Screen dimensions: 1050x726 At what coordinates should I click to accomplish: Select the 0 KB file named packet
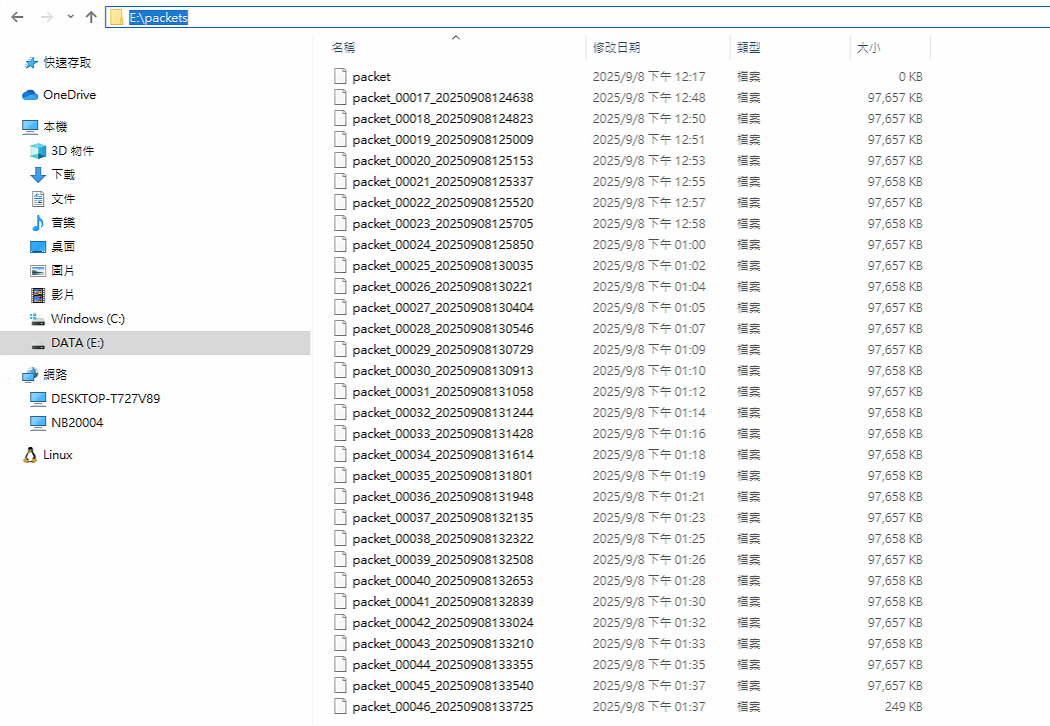tap(371, 76)
